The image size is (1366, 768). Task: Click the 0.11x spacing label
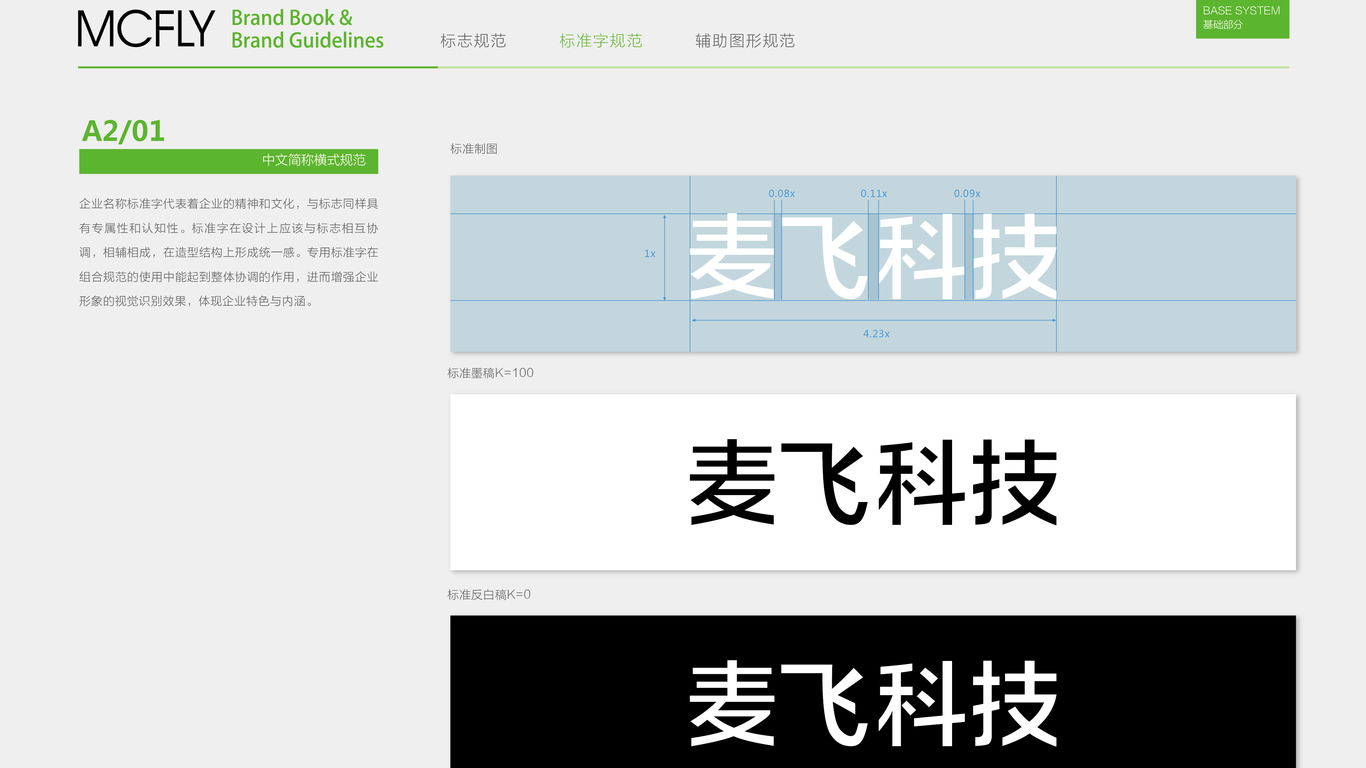coord(873,193)
